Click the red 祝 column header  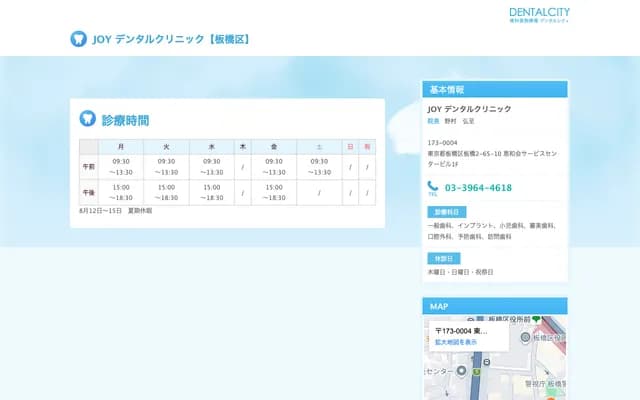(367, 147)
